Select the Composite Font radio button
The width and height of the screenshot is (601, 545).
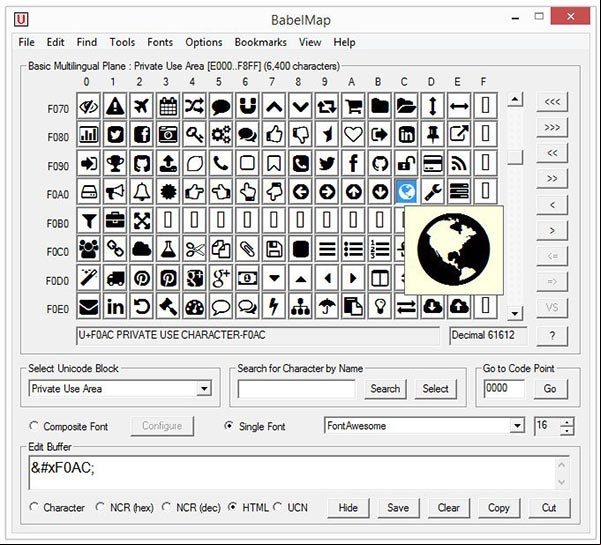click(x=34, y=426)
